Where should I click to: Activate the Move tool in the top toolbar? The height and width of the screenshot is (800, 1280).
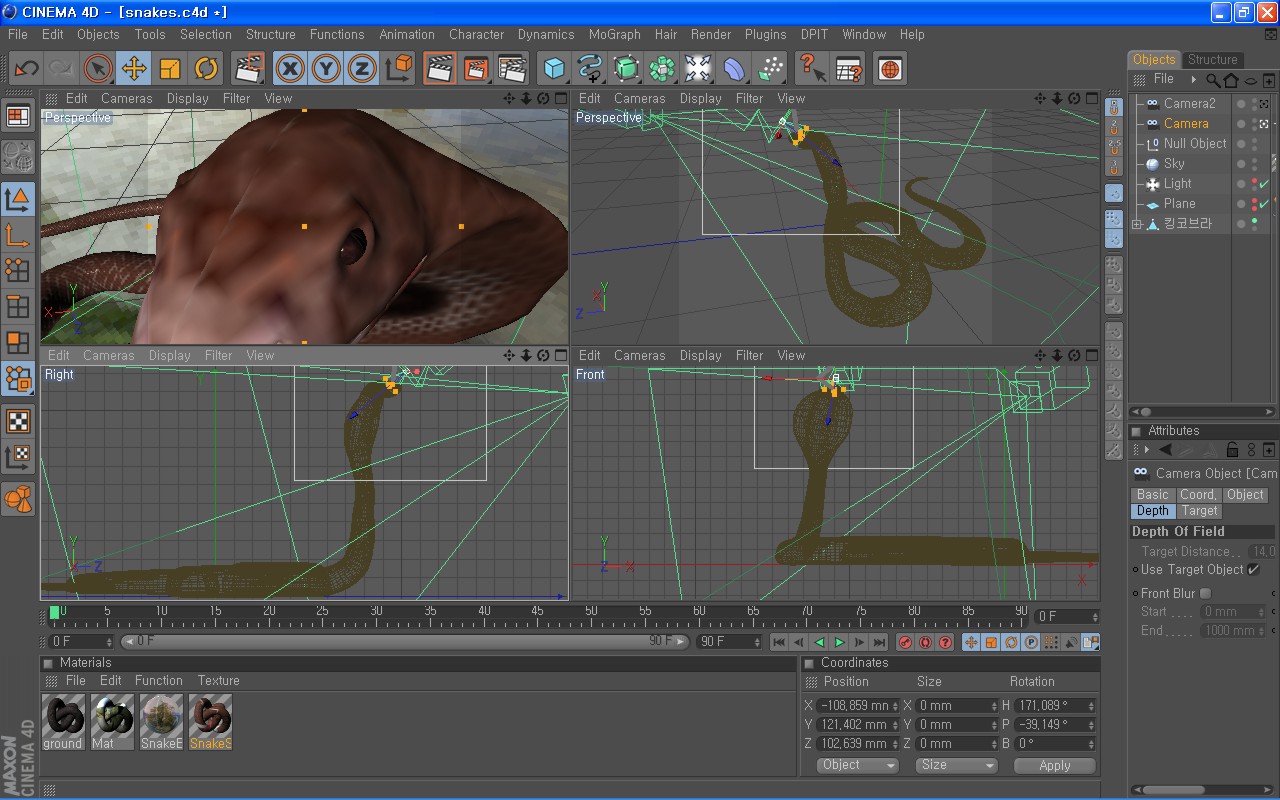(133, 69)
